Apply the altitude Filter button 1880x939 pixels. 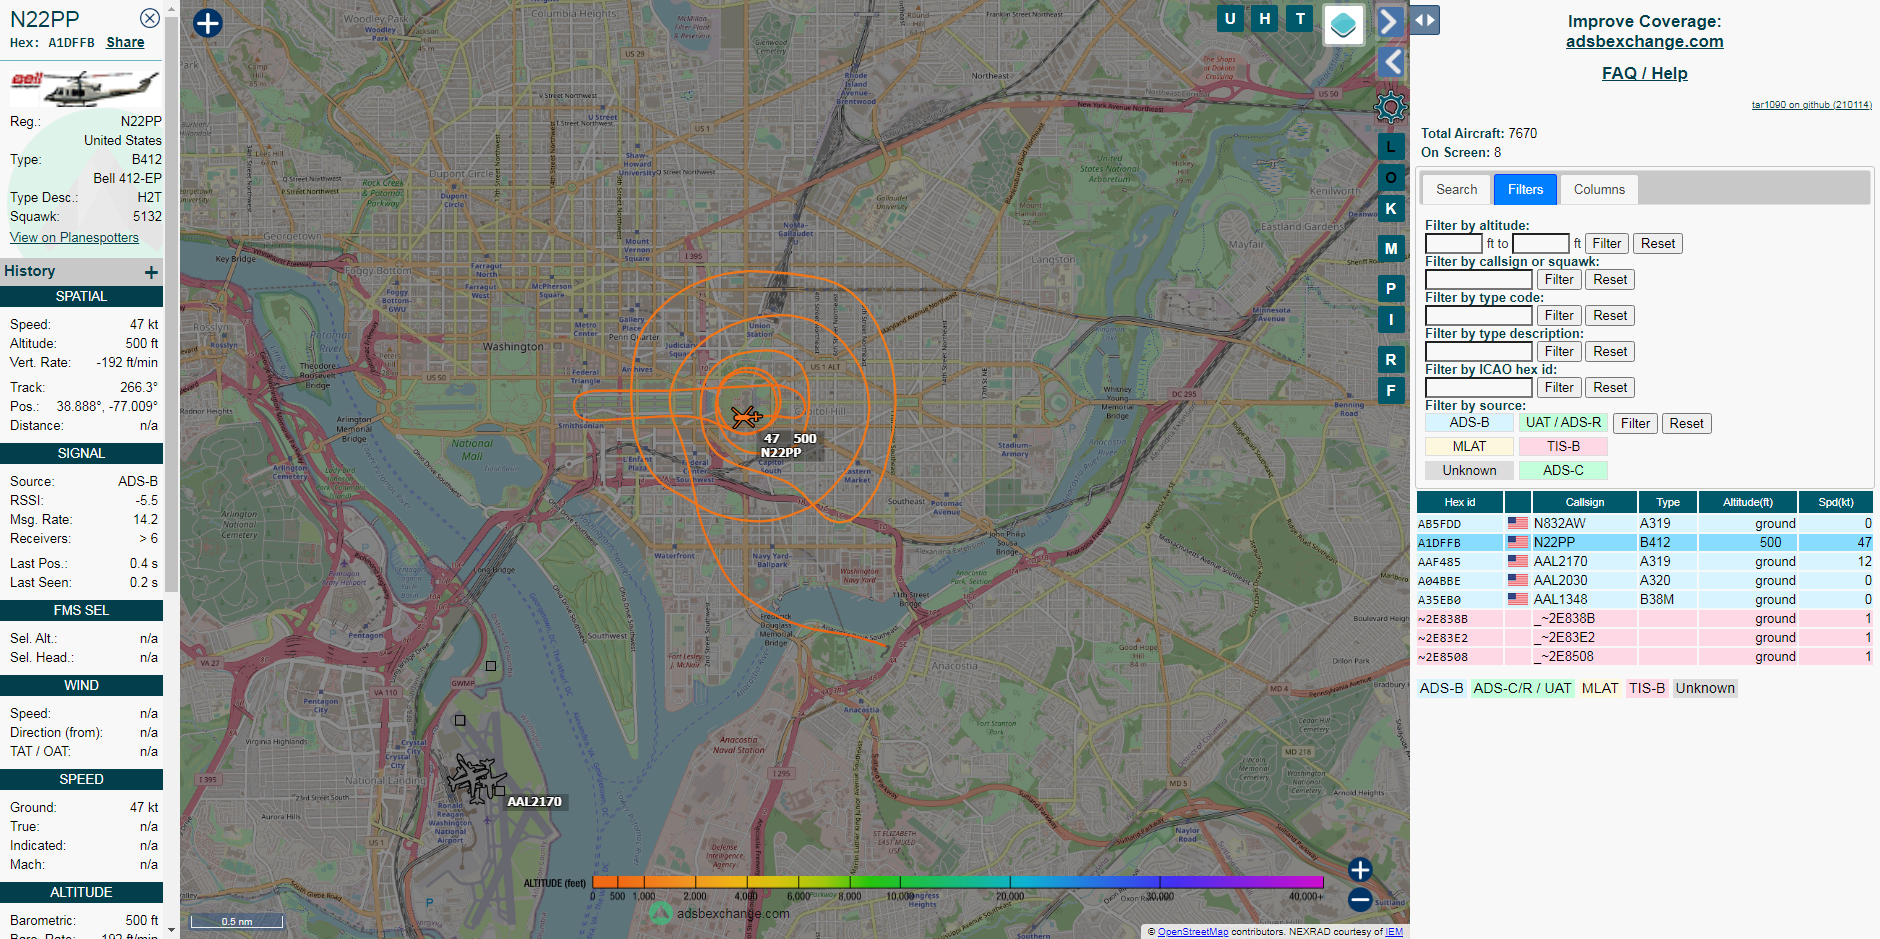tap(1607, 244)
